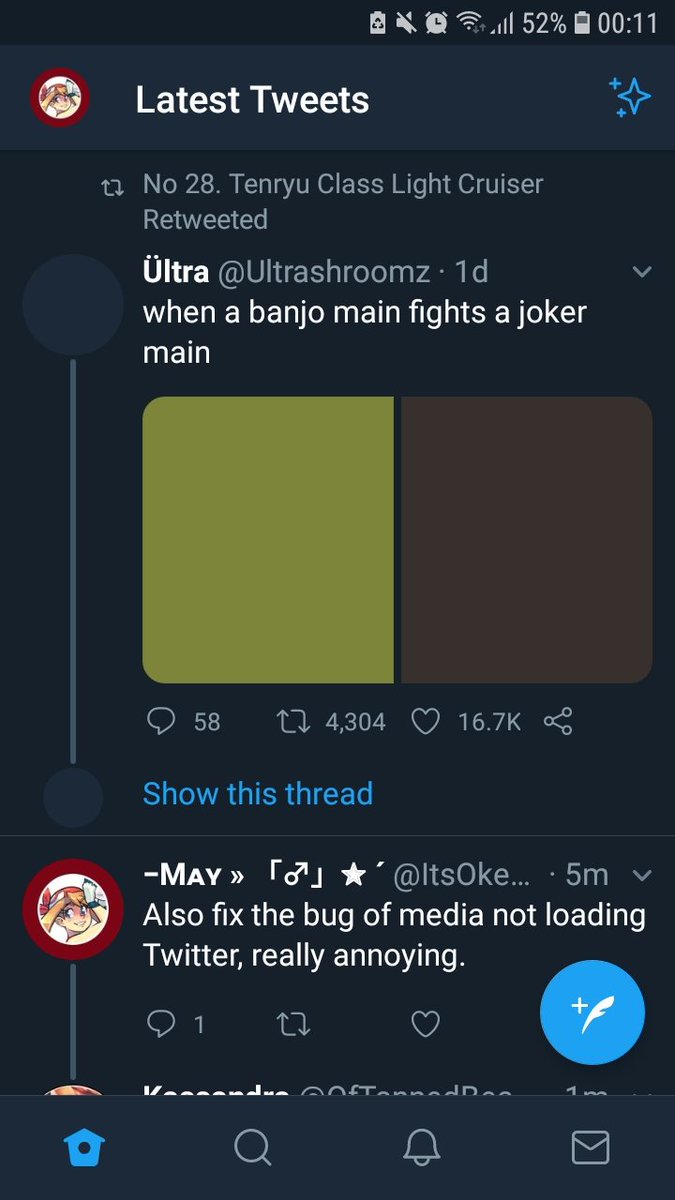Open the olive green left image
The image size is (675, 1200).
268,540
